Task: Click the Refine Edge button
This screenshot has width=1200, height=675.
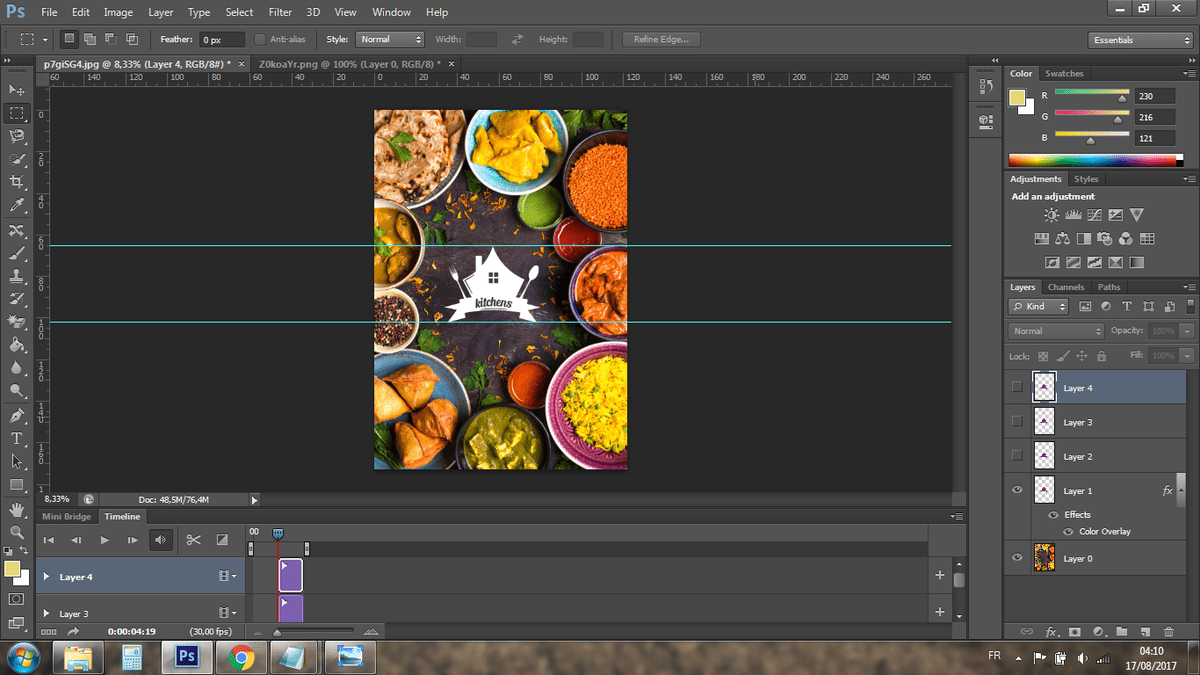Action: (x=661, y=40)
